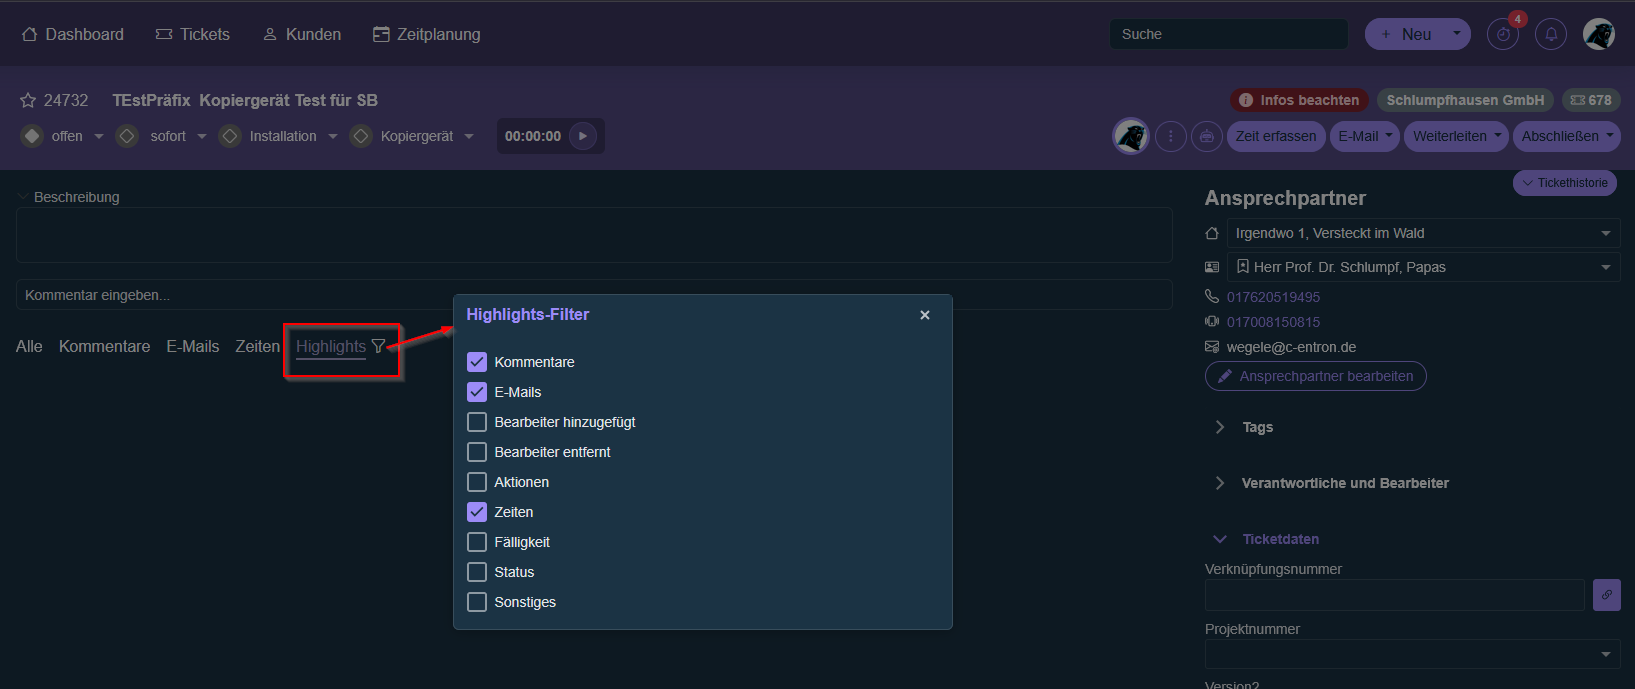1635x689 pixels.
Task: Click the link icon beside Verknüpfungsnummer
Action: coord(1606,595)
